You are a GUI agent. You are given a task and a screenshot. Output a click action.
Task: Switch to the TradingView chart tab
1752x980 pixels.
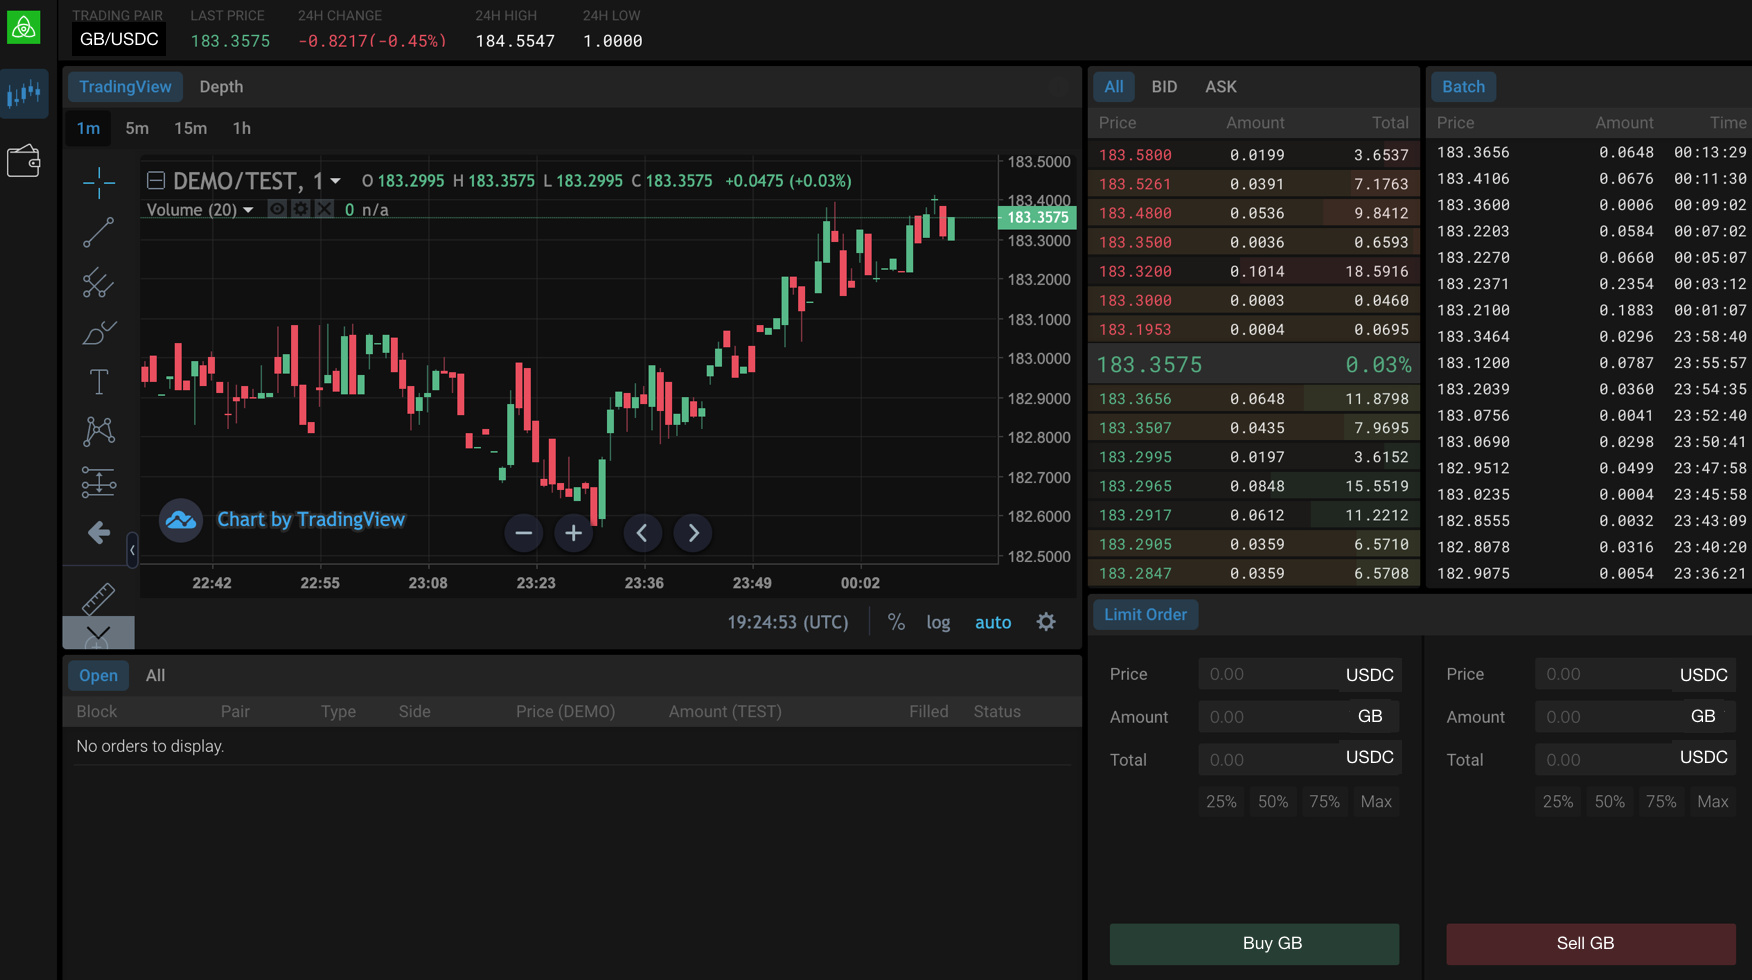coord(125,87)
